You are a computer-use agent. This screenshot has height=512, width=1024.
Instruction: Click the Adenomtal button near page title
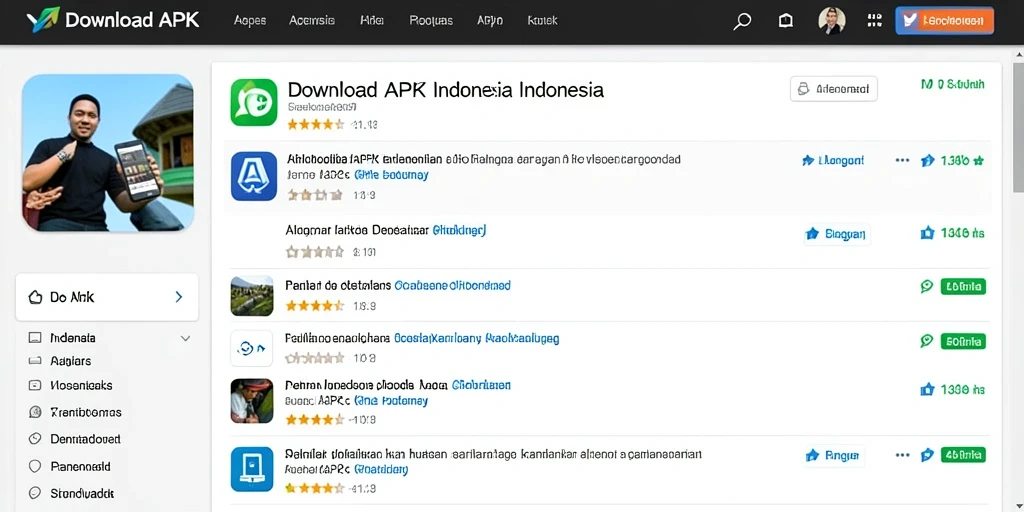[x=834, y=89]
